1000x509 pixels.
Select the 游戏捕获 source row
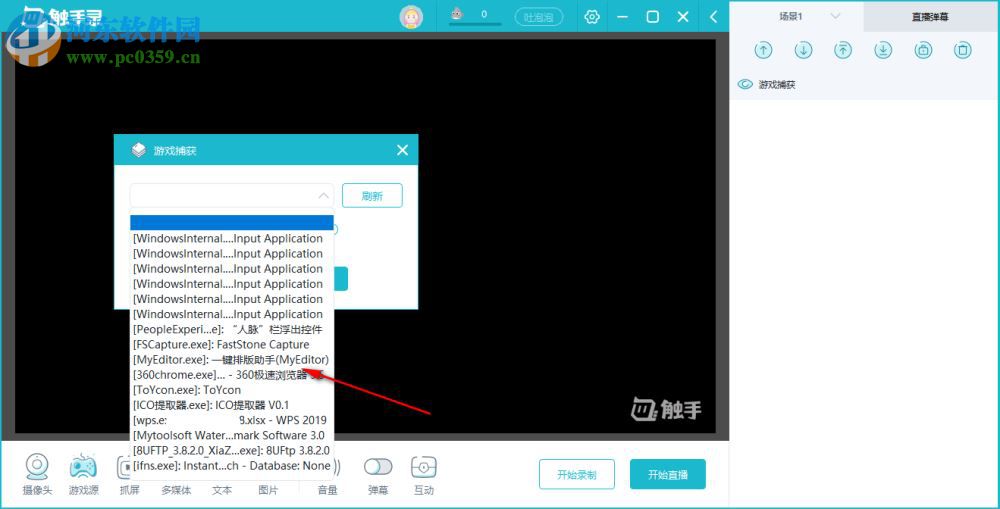pyautogui.click(x=864, y=84)
